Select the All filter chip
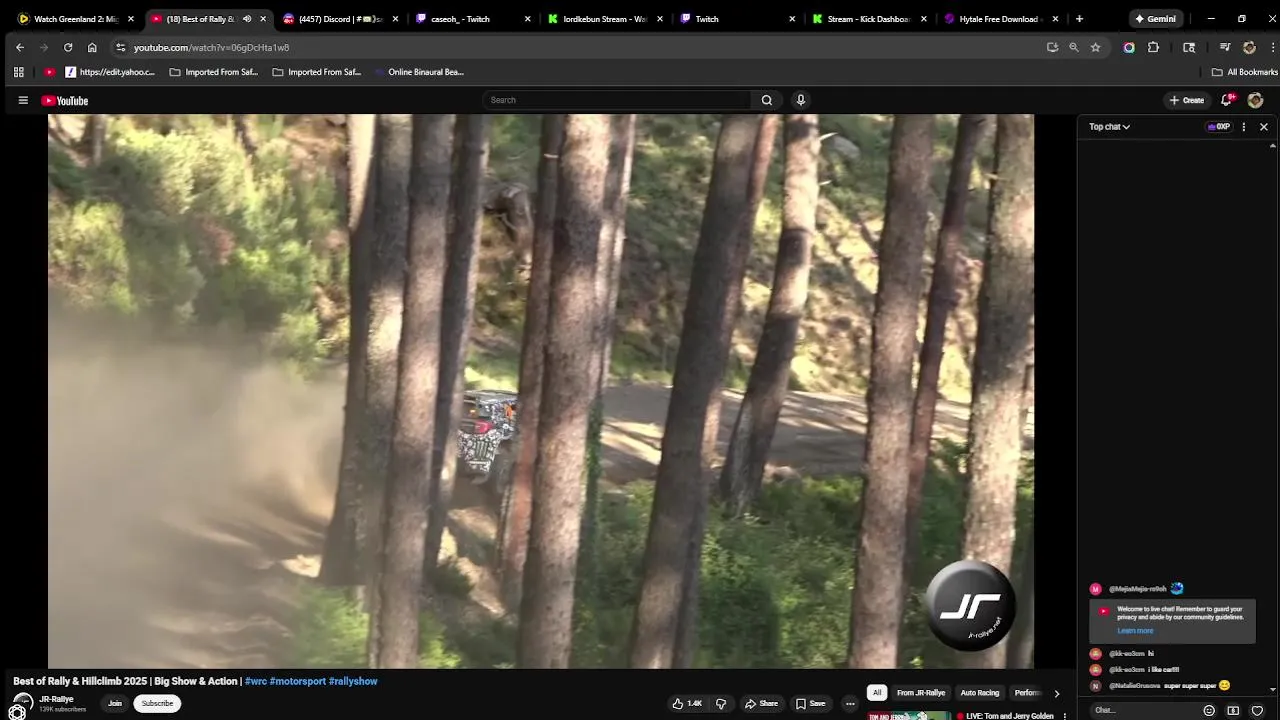 click(x=877, y=693)
